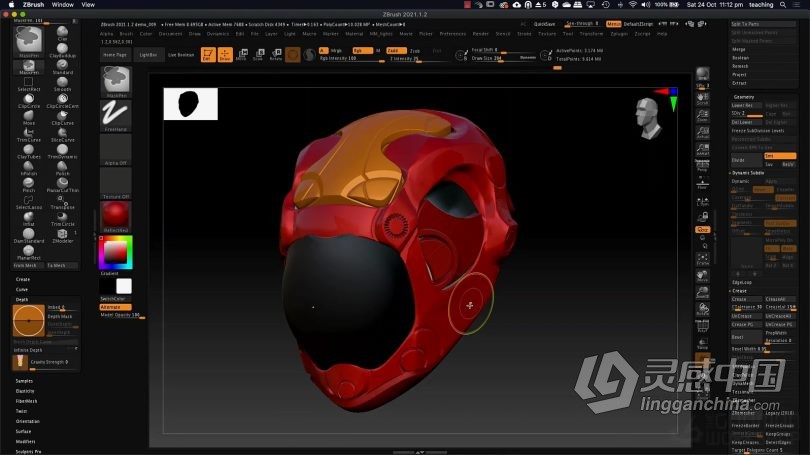
Task: Click the Rotate mode icon
Action: click(x=276, y=54)
